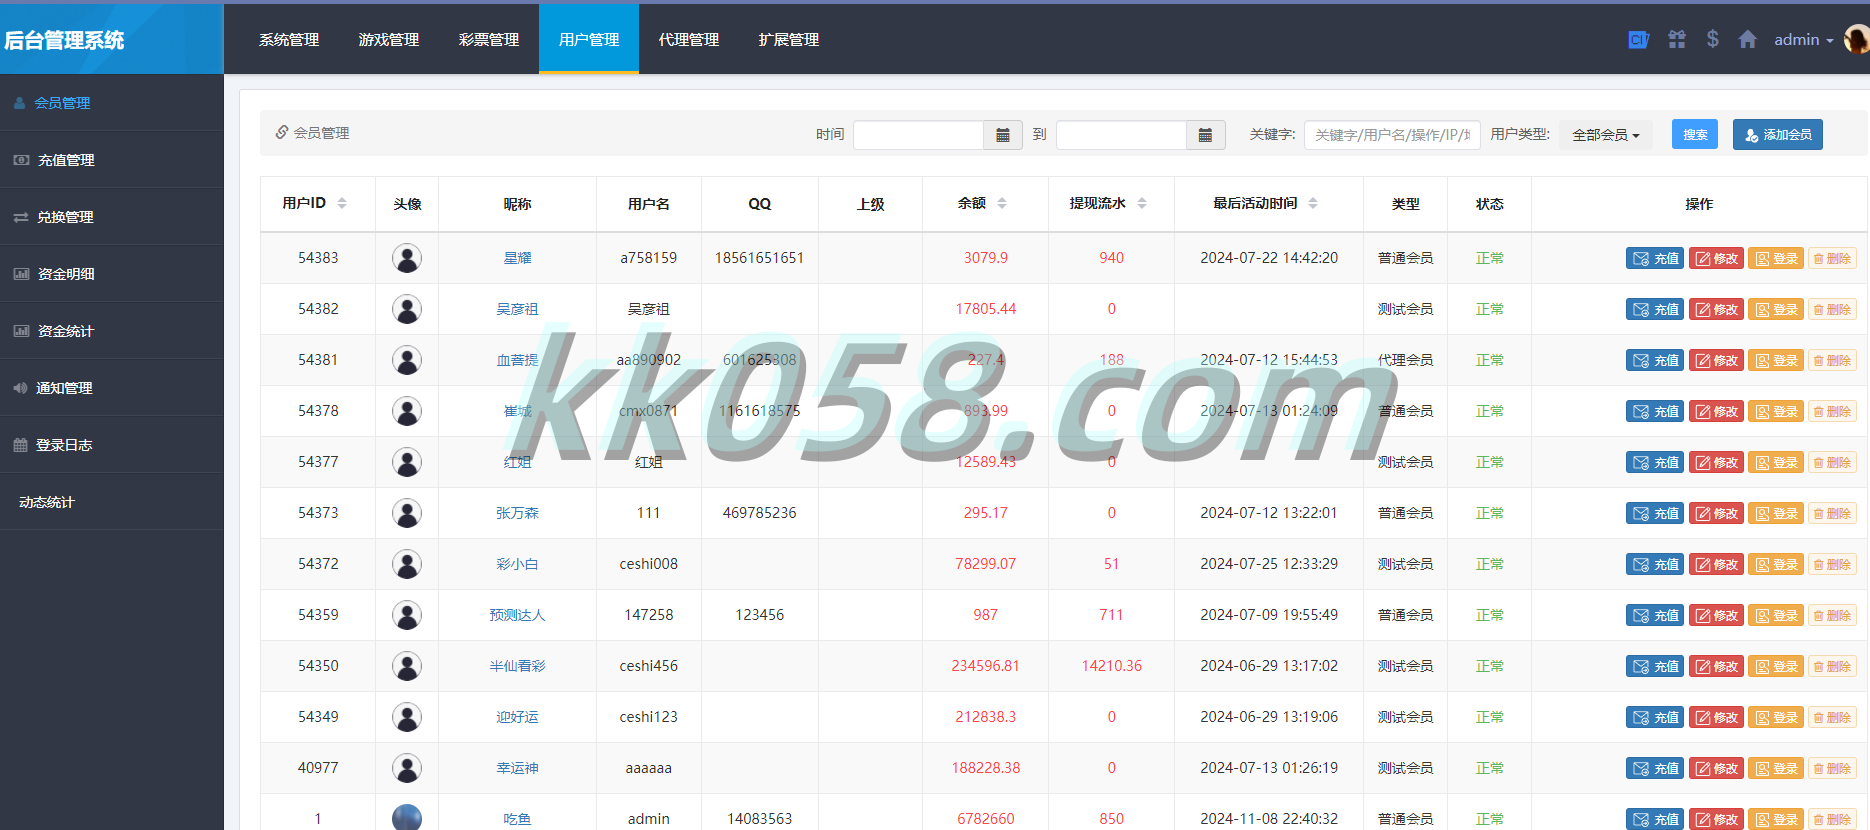Screen dimensions: 1870x830
Task: Open nickname link 彩小白
Action: coord(517,564)
